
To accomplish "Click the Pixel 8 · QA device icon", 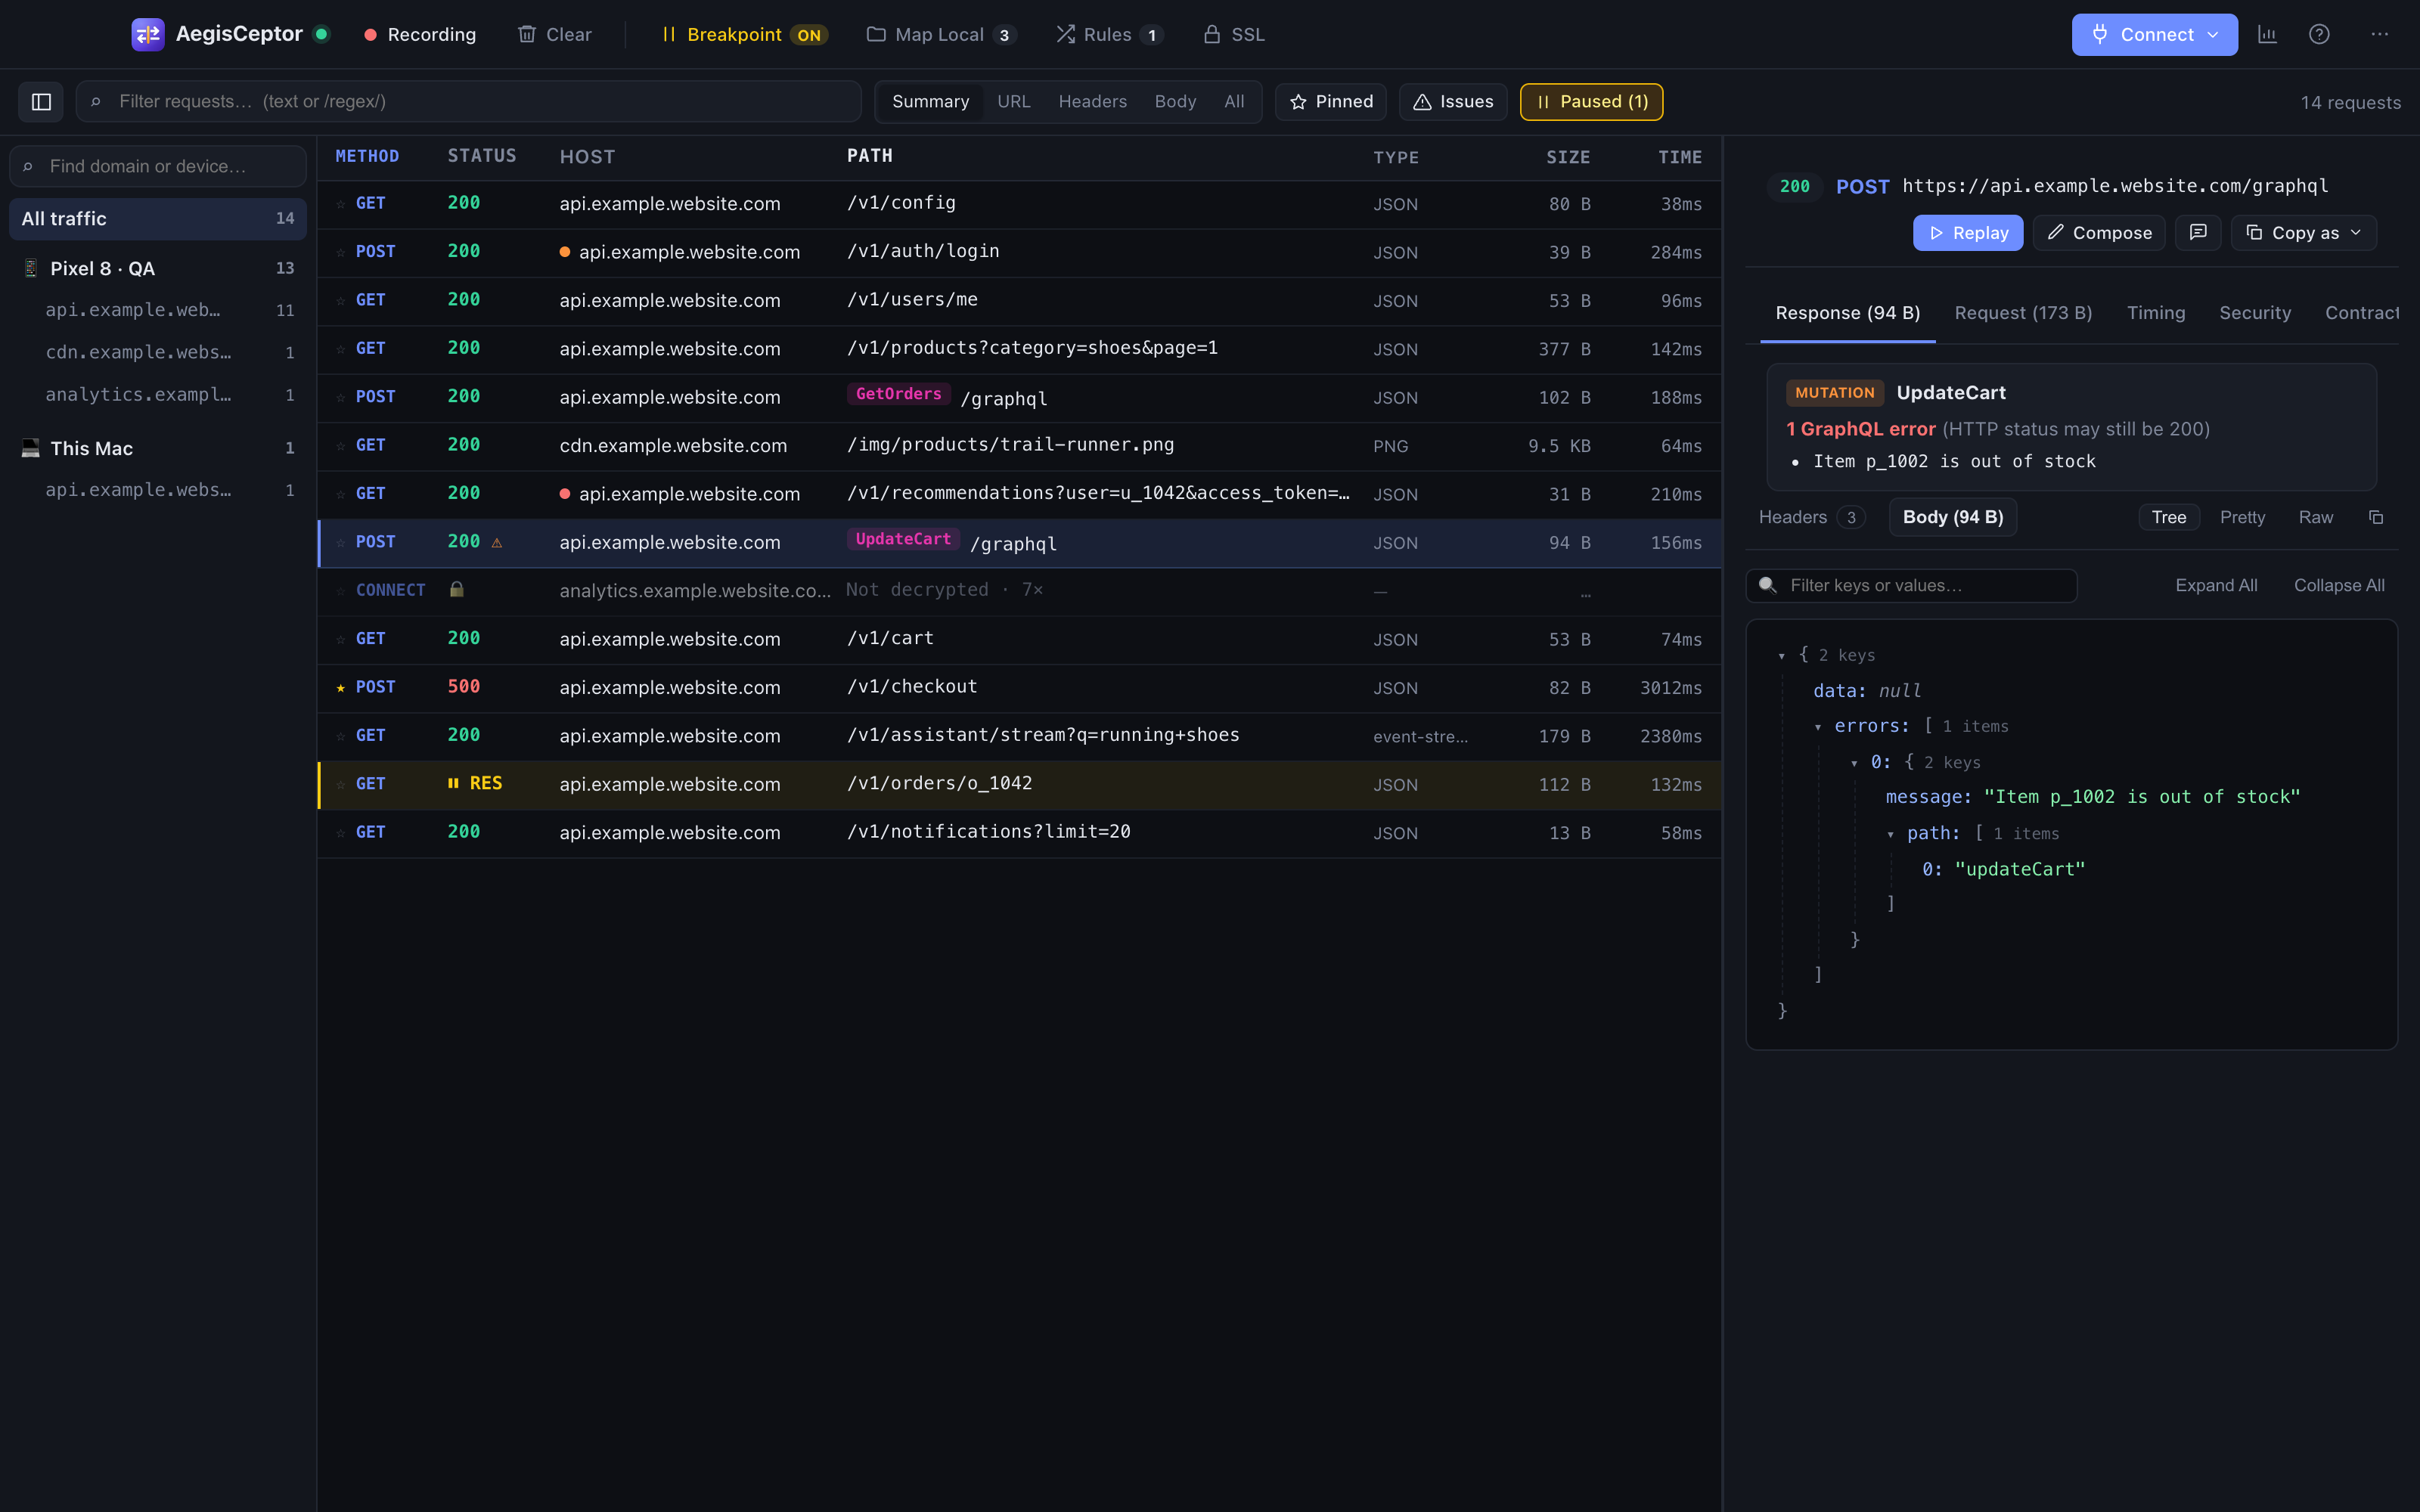I will pos(31,268).
